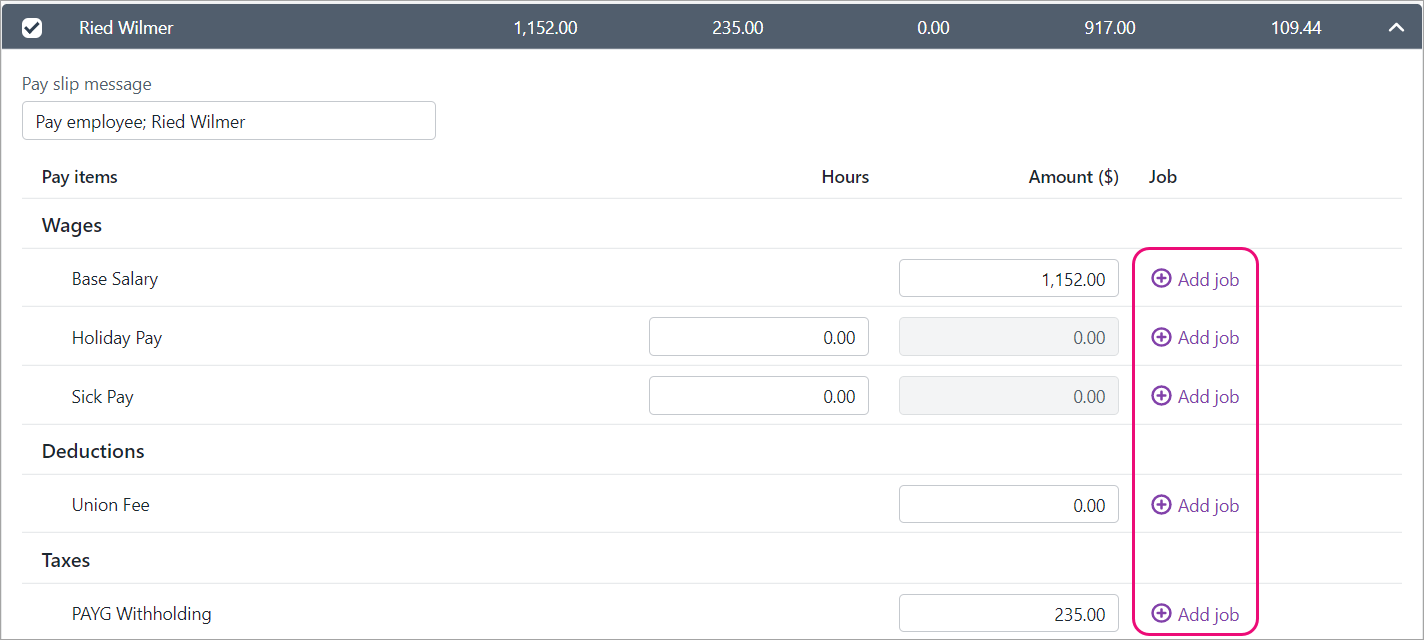
Task: Click the Hours column header
Action: coord(845,177)
